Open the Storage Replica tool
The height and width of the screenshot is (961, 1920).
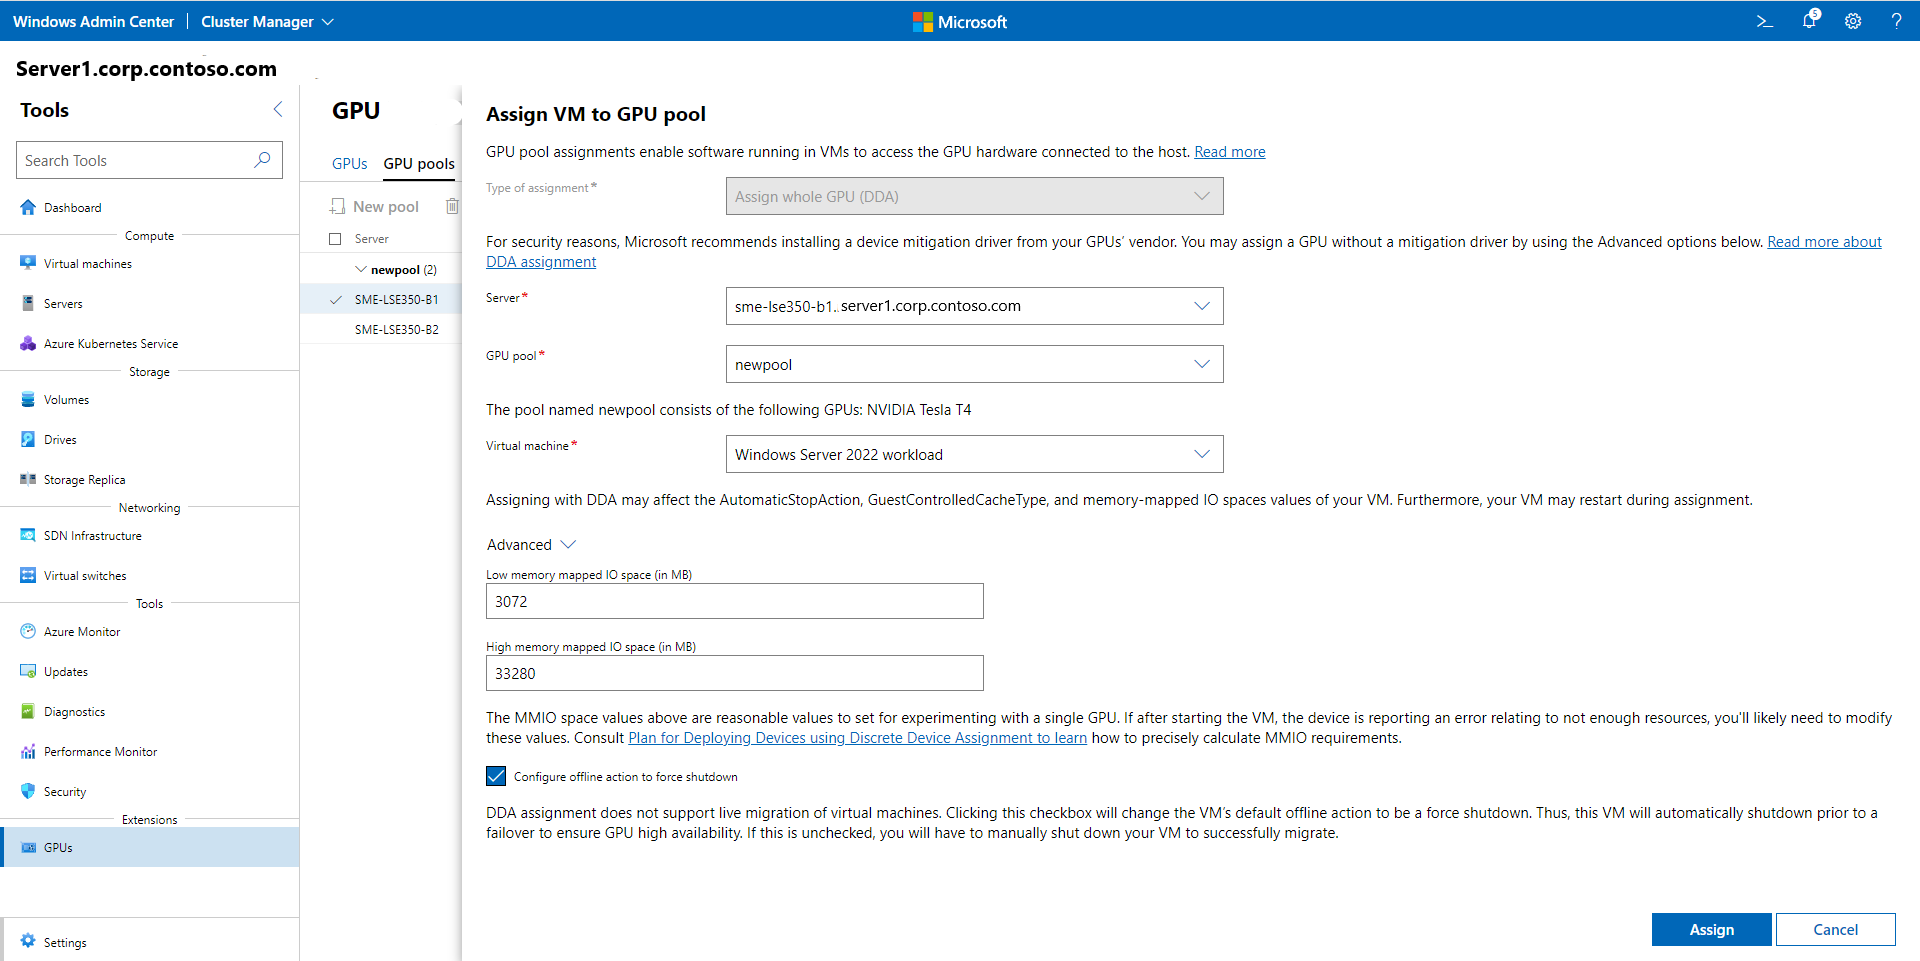click(x=85, y=479)
